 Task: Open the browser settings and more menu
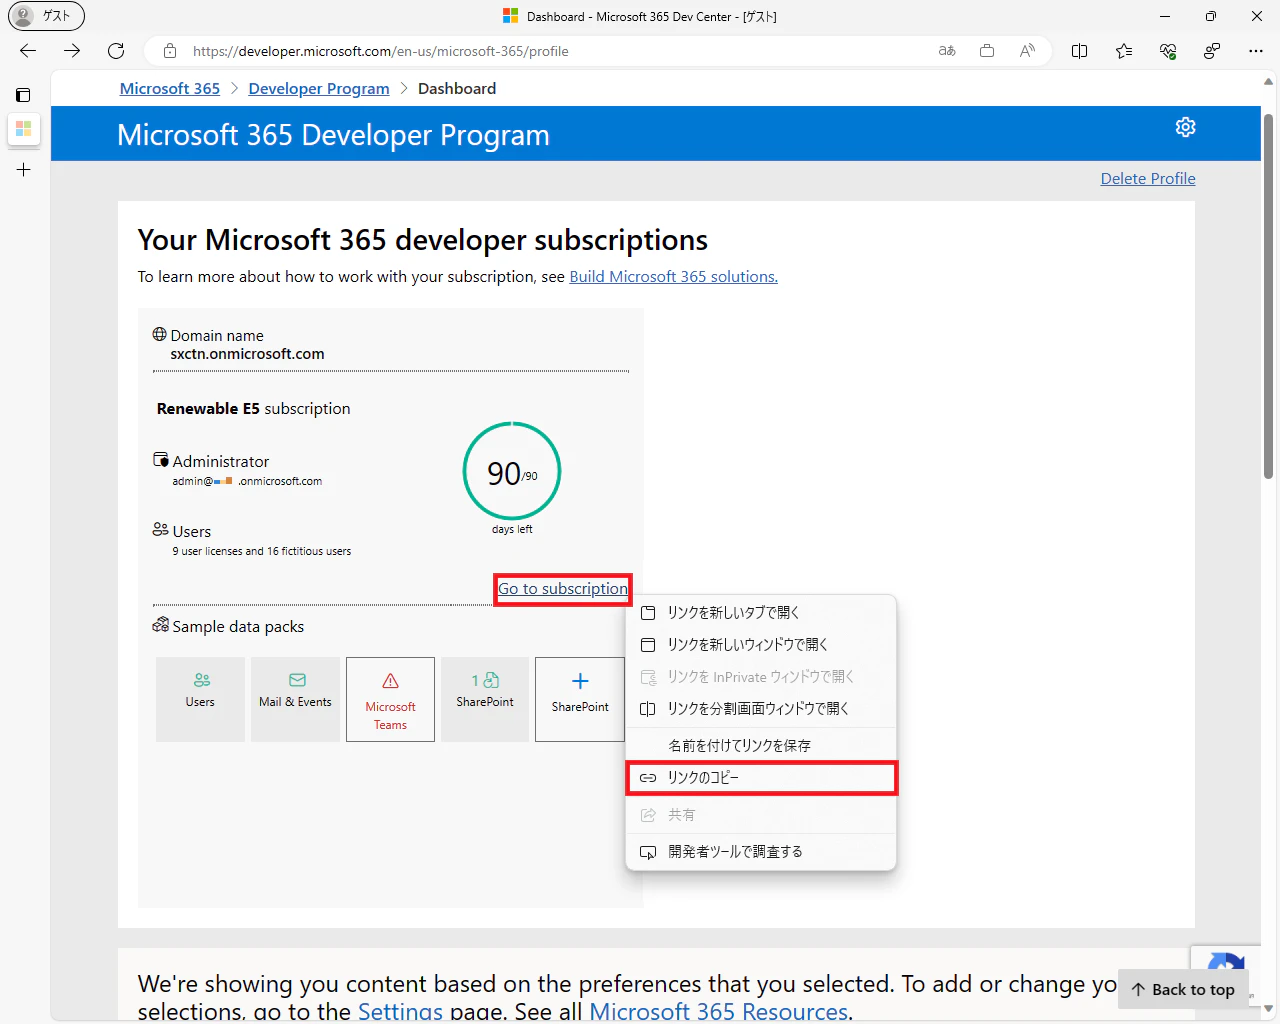1256,51
